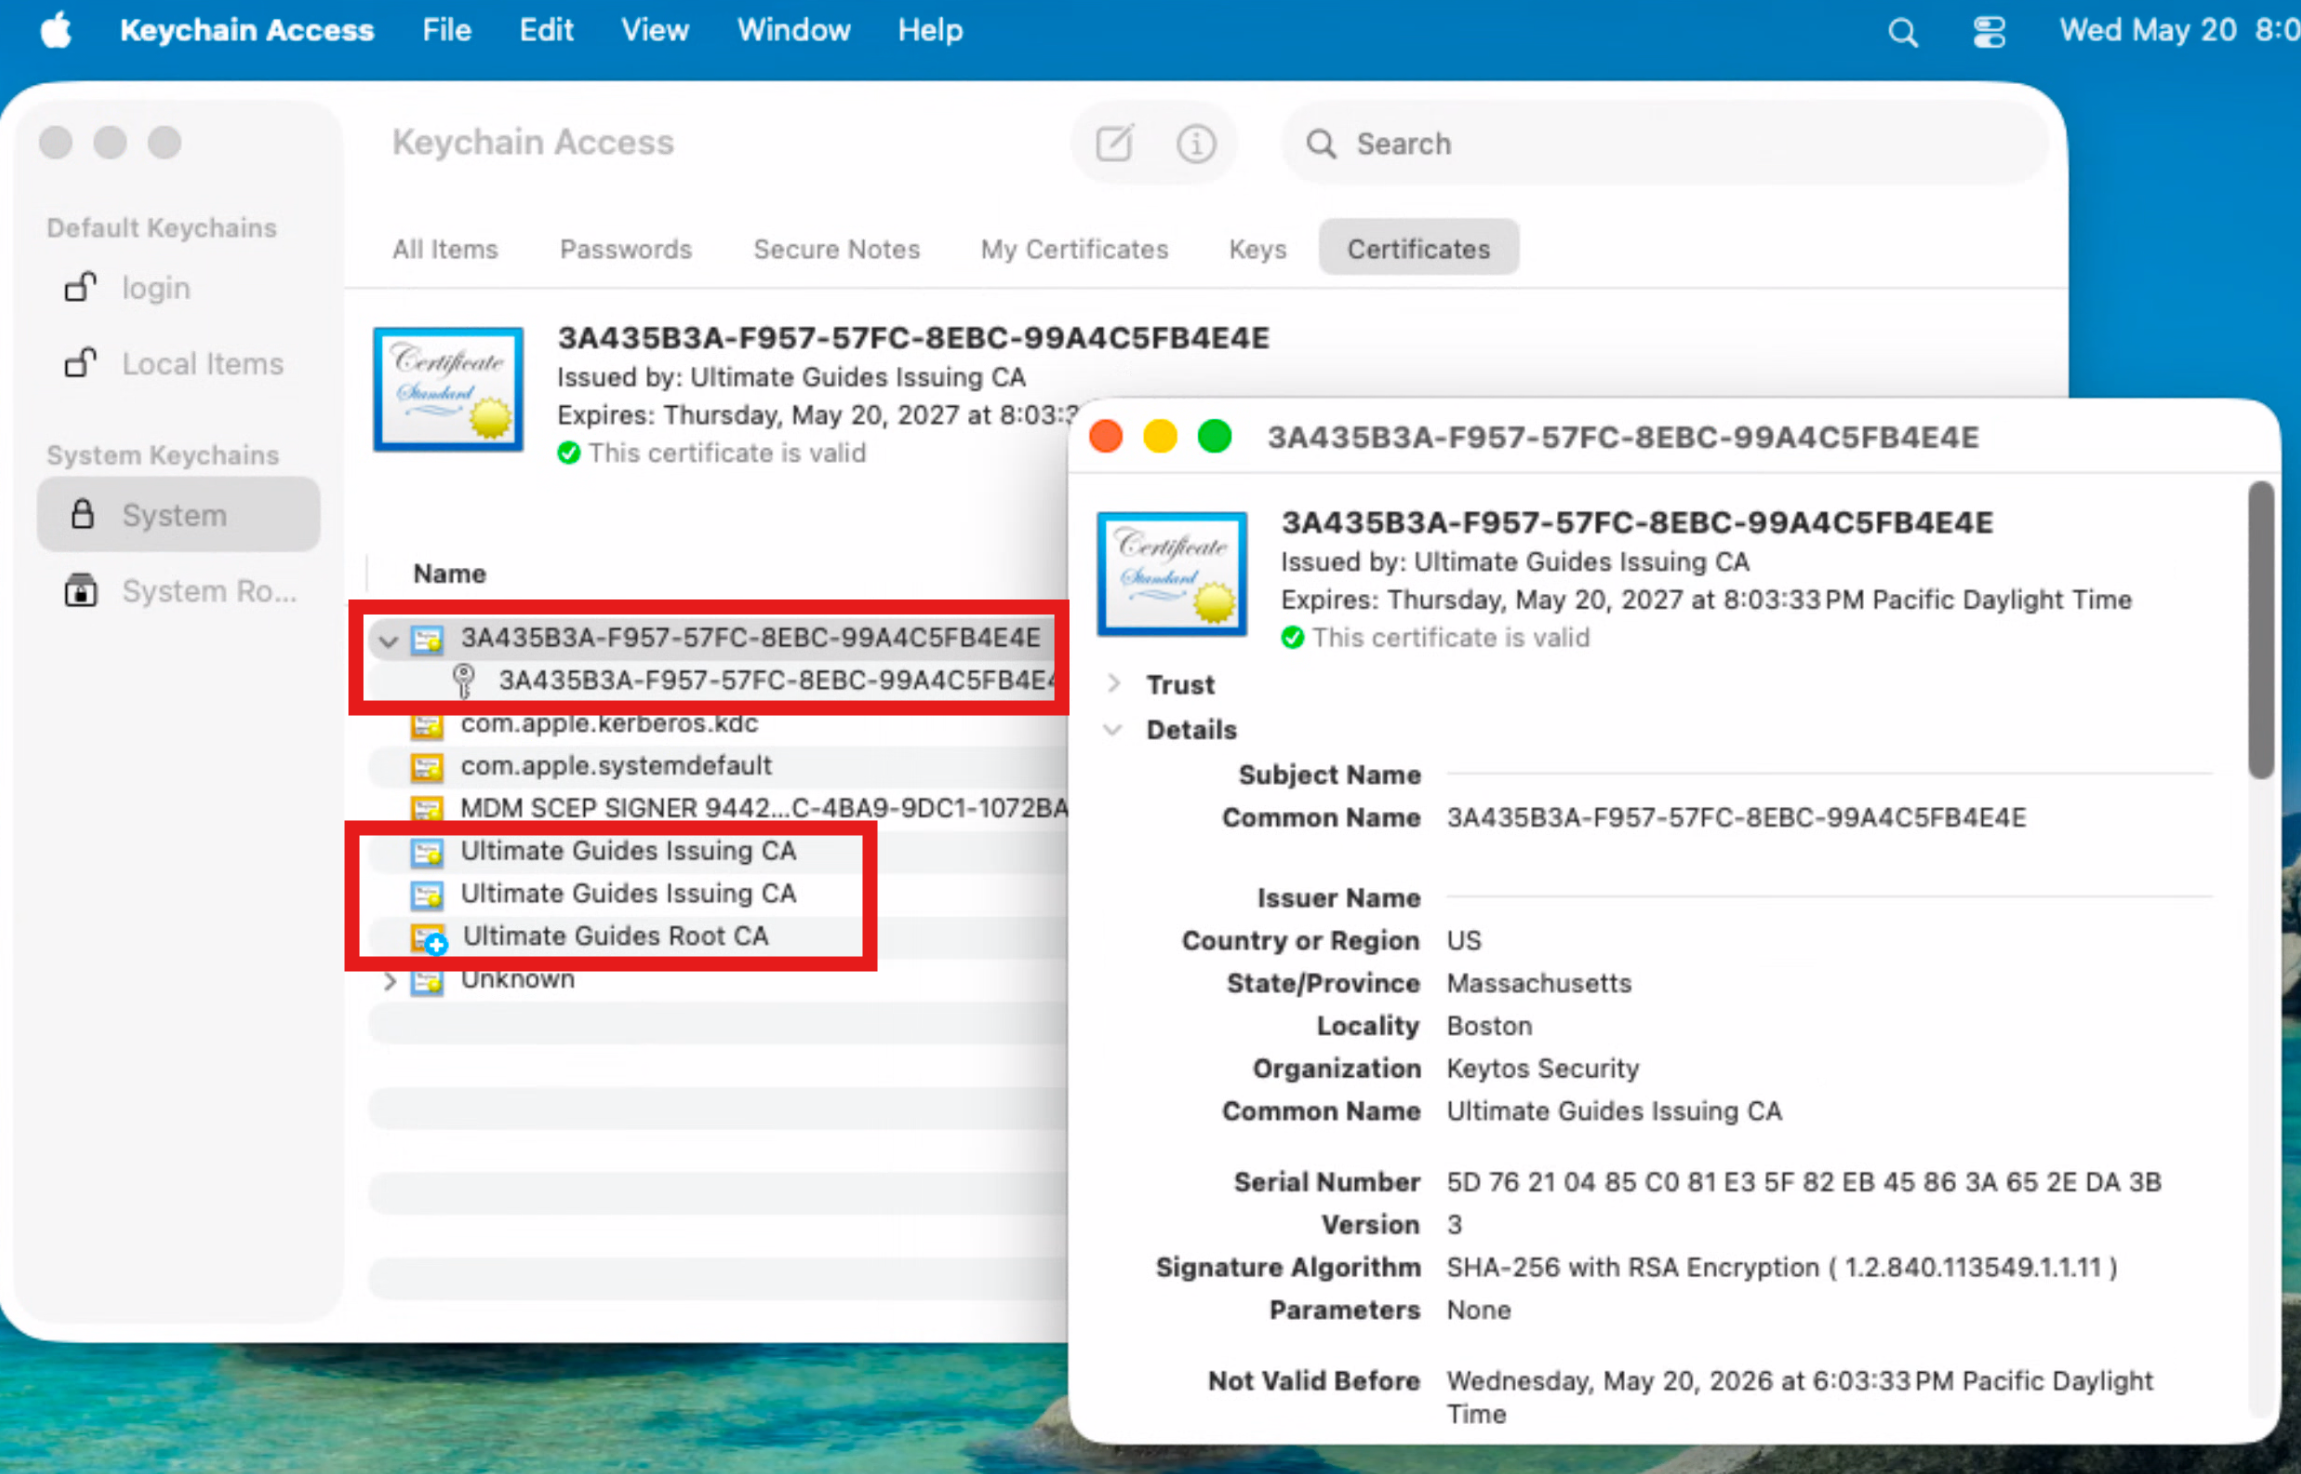Select the Certificates tab
This screenshot has width=2301, height=1474.
[x=1418, y=248]
